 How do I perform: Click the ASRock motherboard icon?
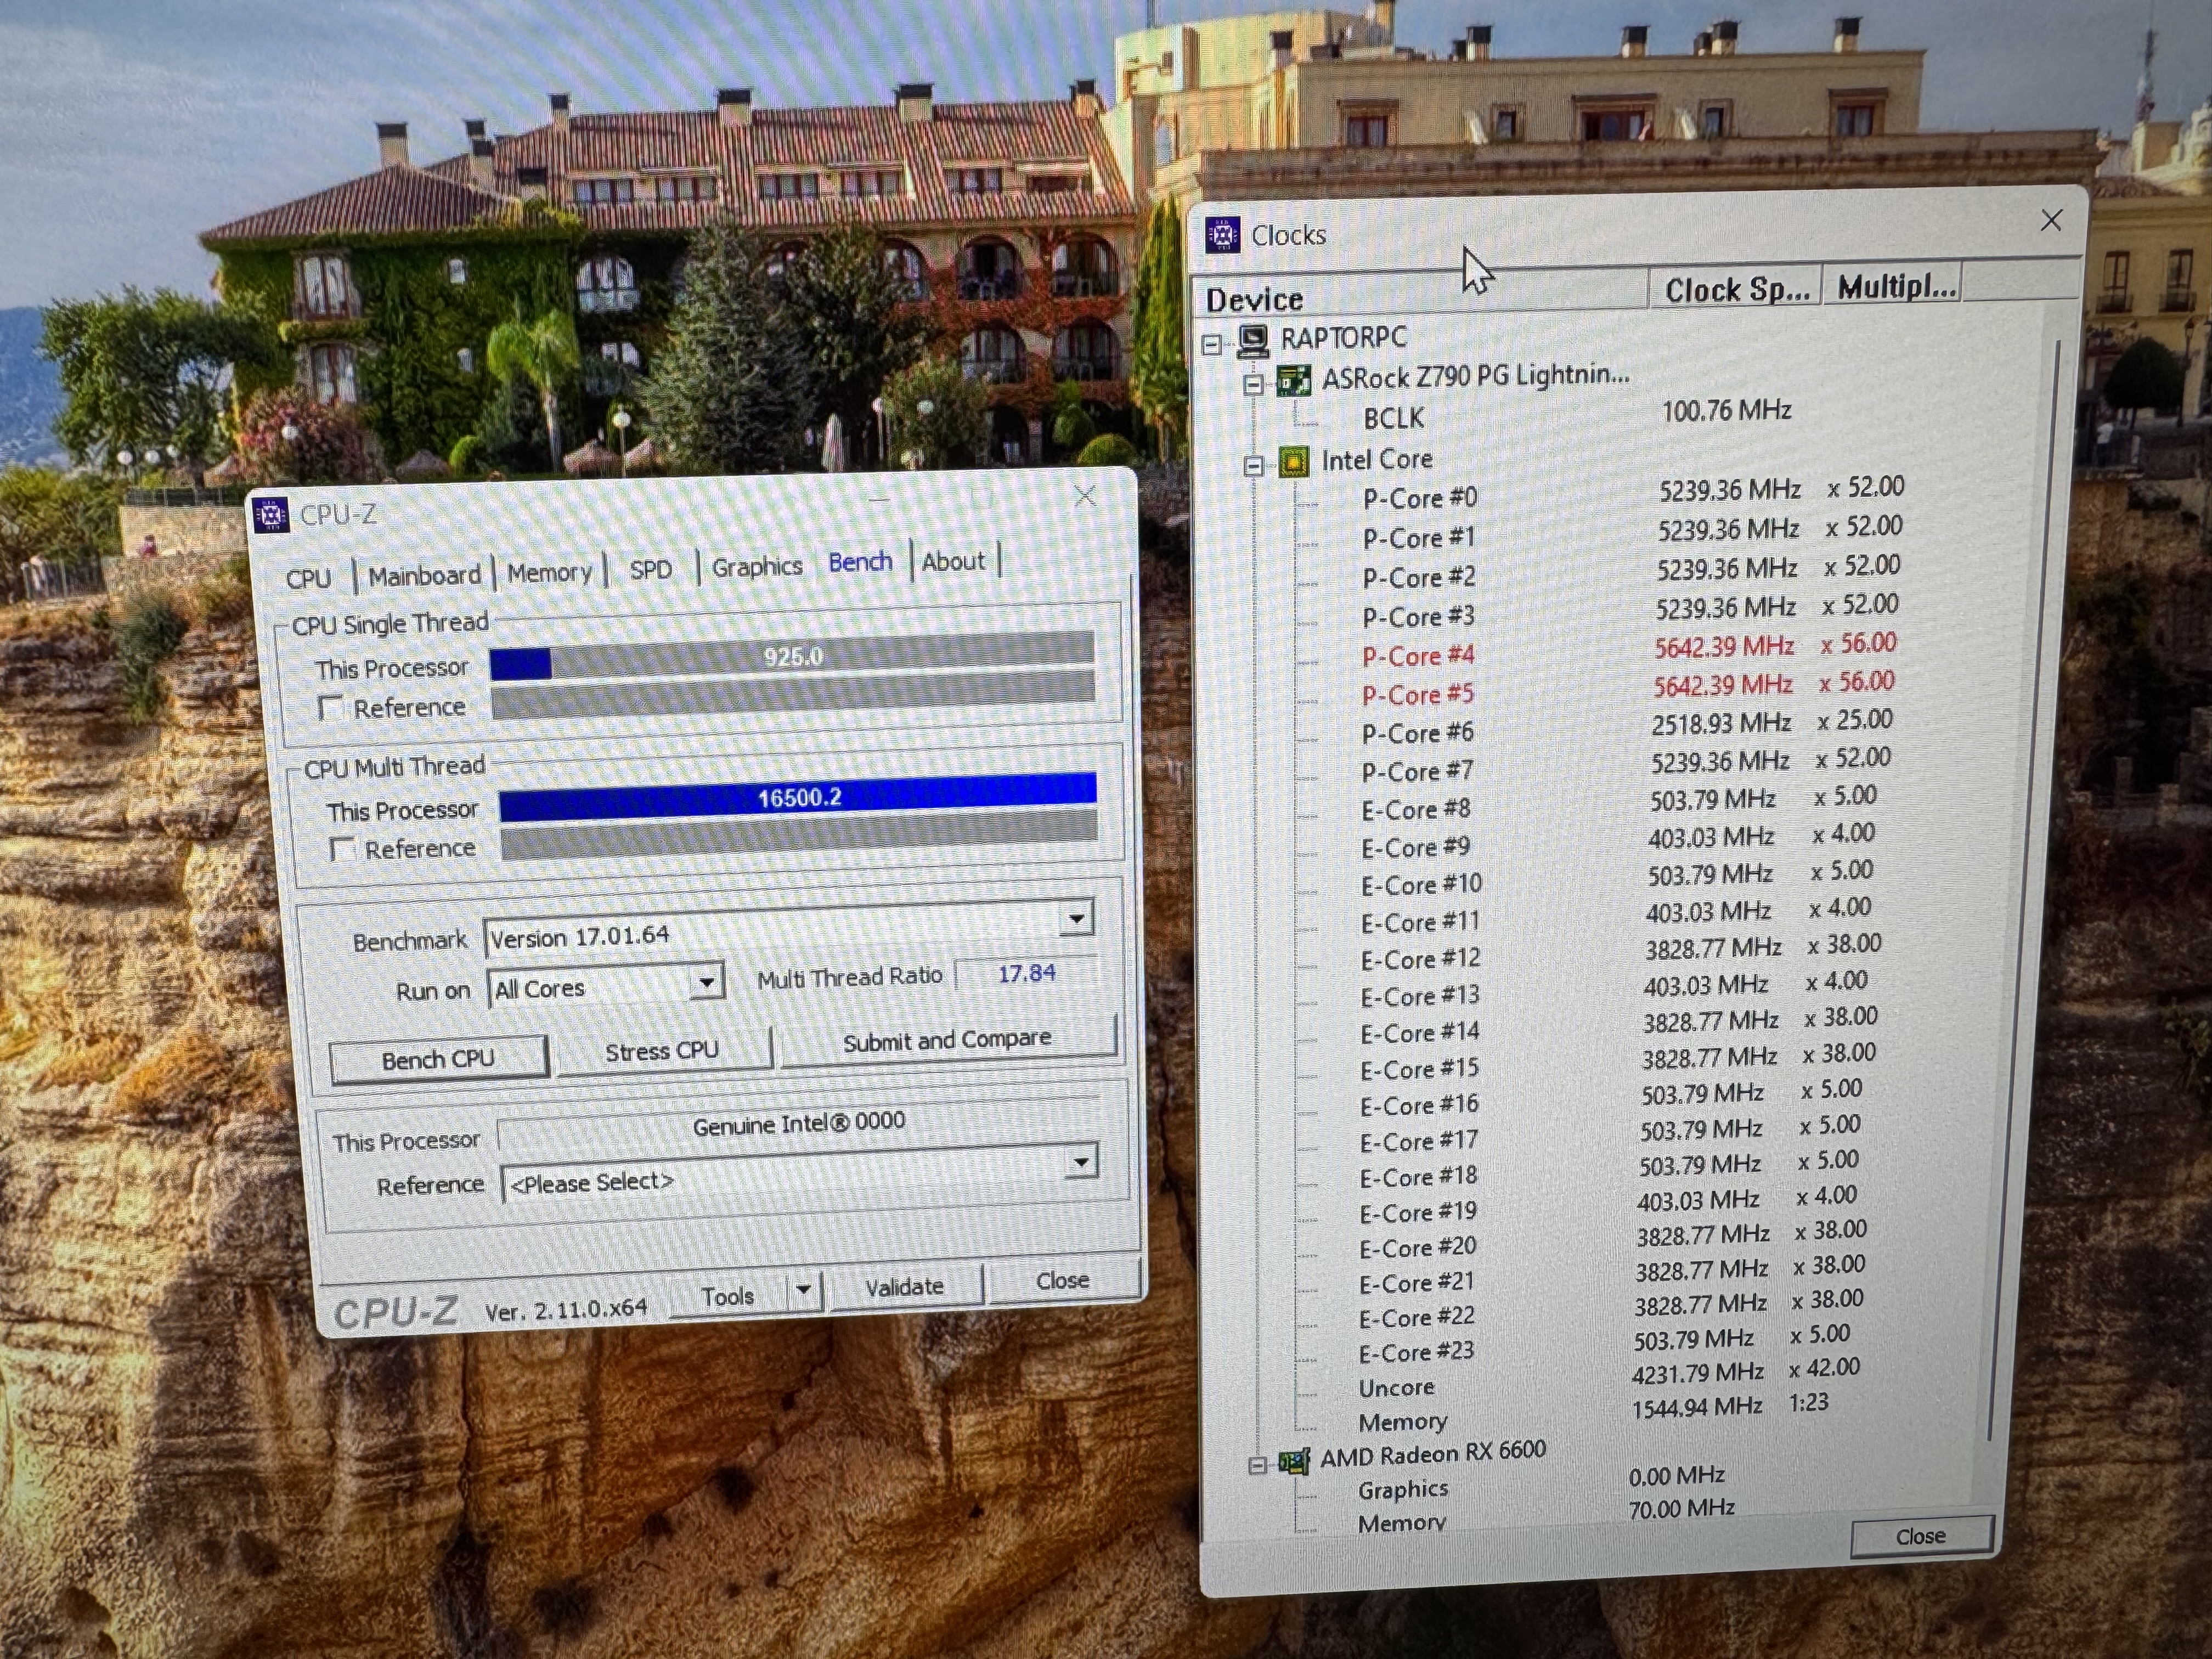(x=1293, y=380)
